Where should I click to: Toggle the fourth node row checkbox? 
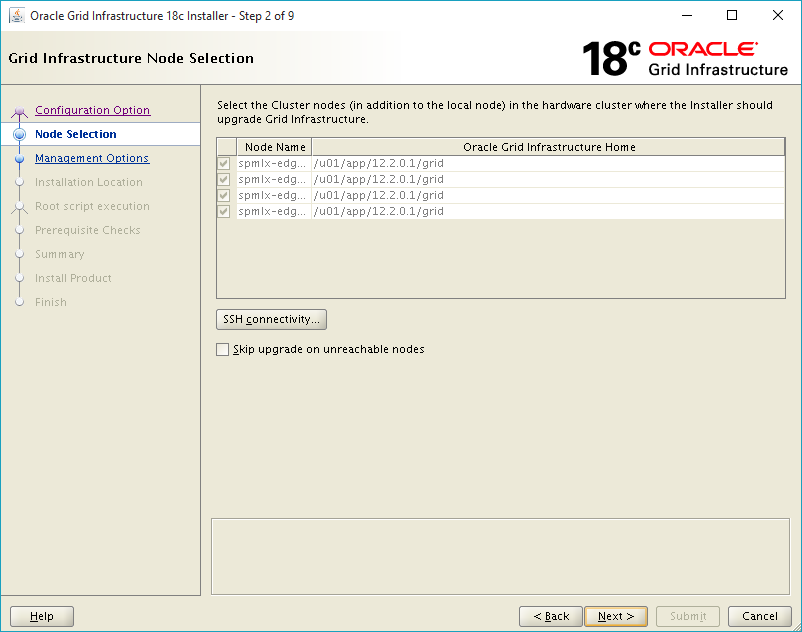(224, 211)
